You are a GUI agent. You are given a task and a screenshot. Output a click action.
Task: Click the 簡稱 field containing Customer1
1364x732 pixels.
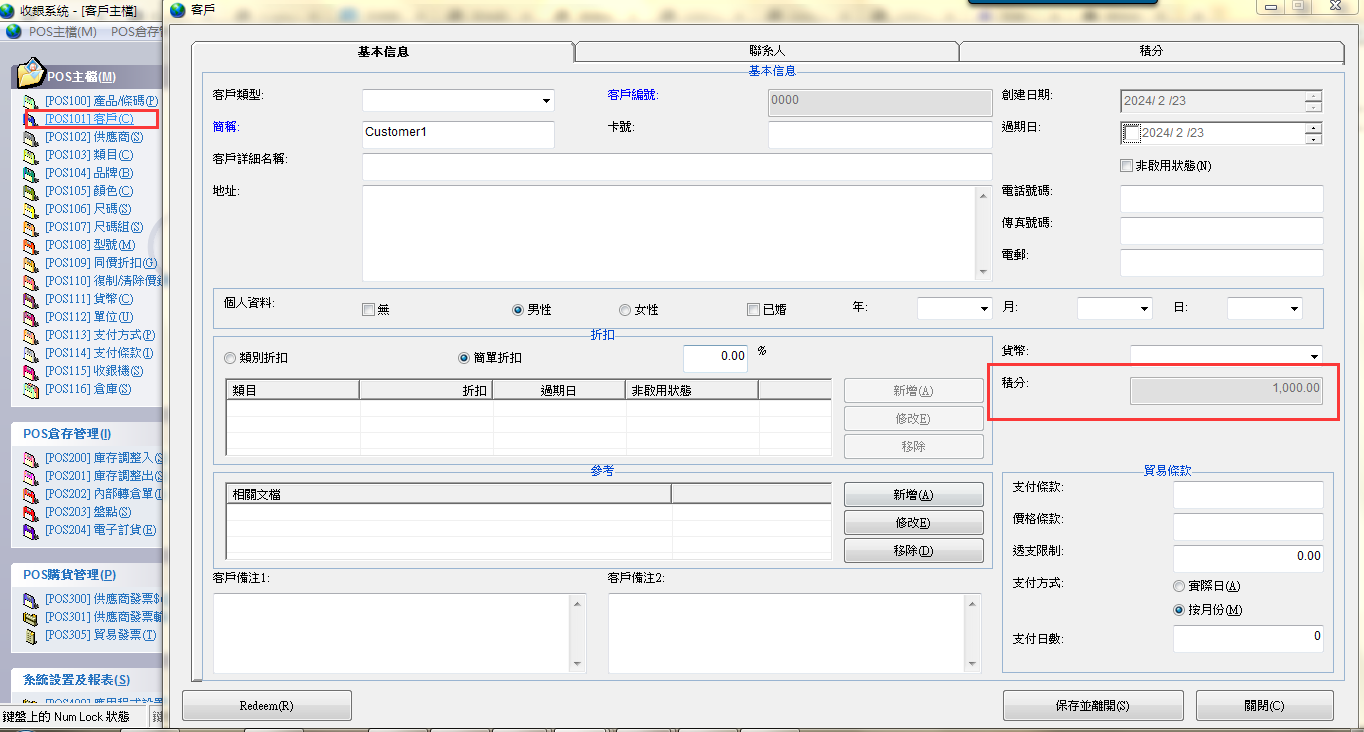tap(458, 134)
